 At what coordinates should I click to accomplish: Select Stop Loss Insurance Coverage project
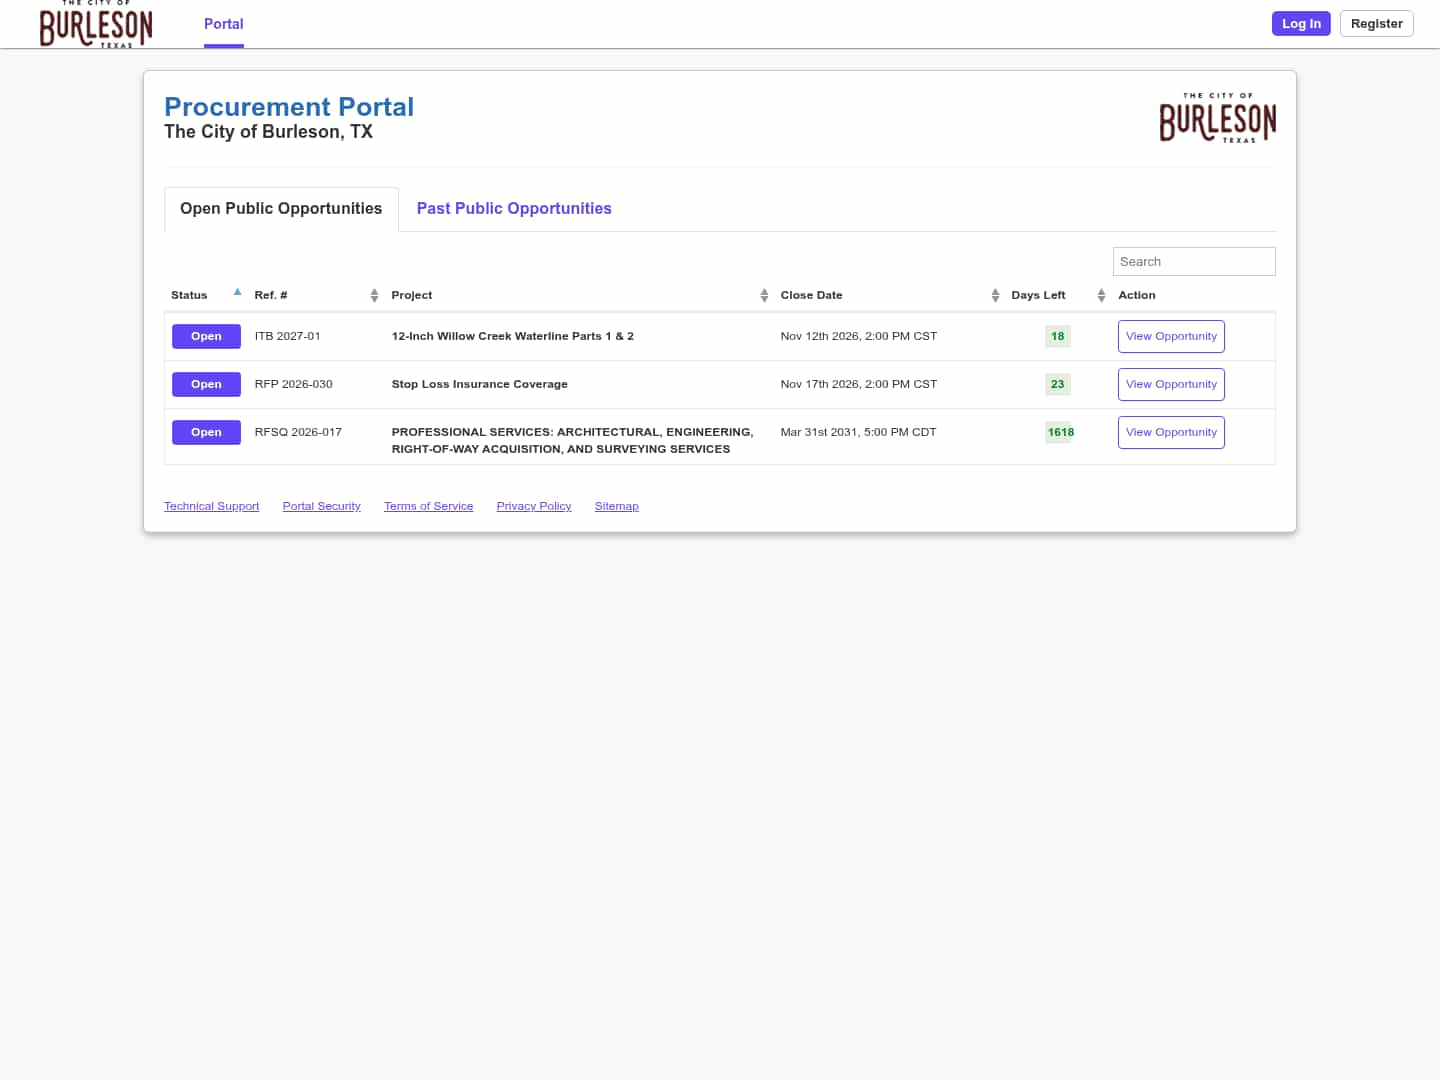coord(480,384)
